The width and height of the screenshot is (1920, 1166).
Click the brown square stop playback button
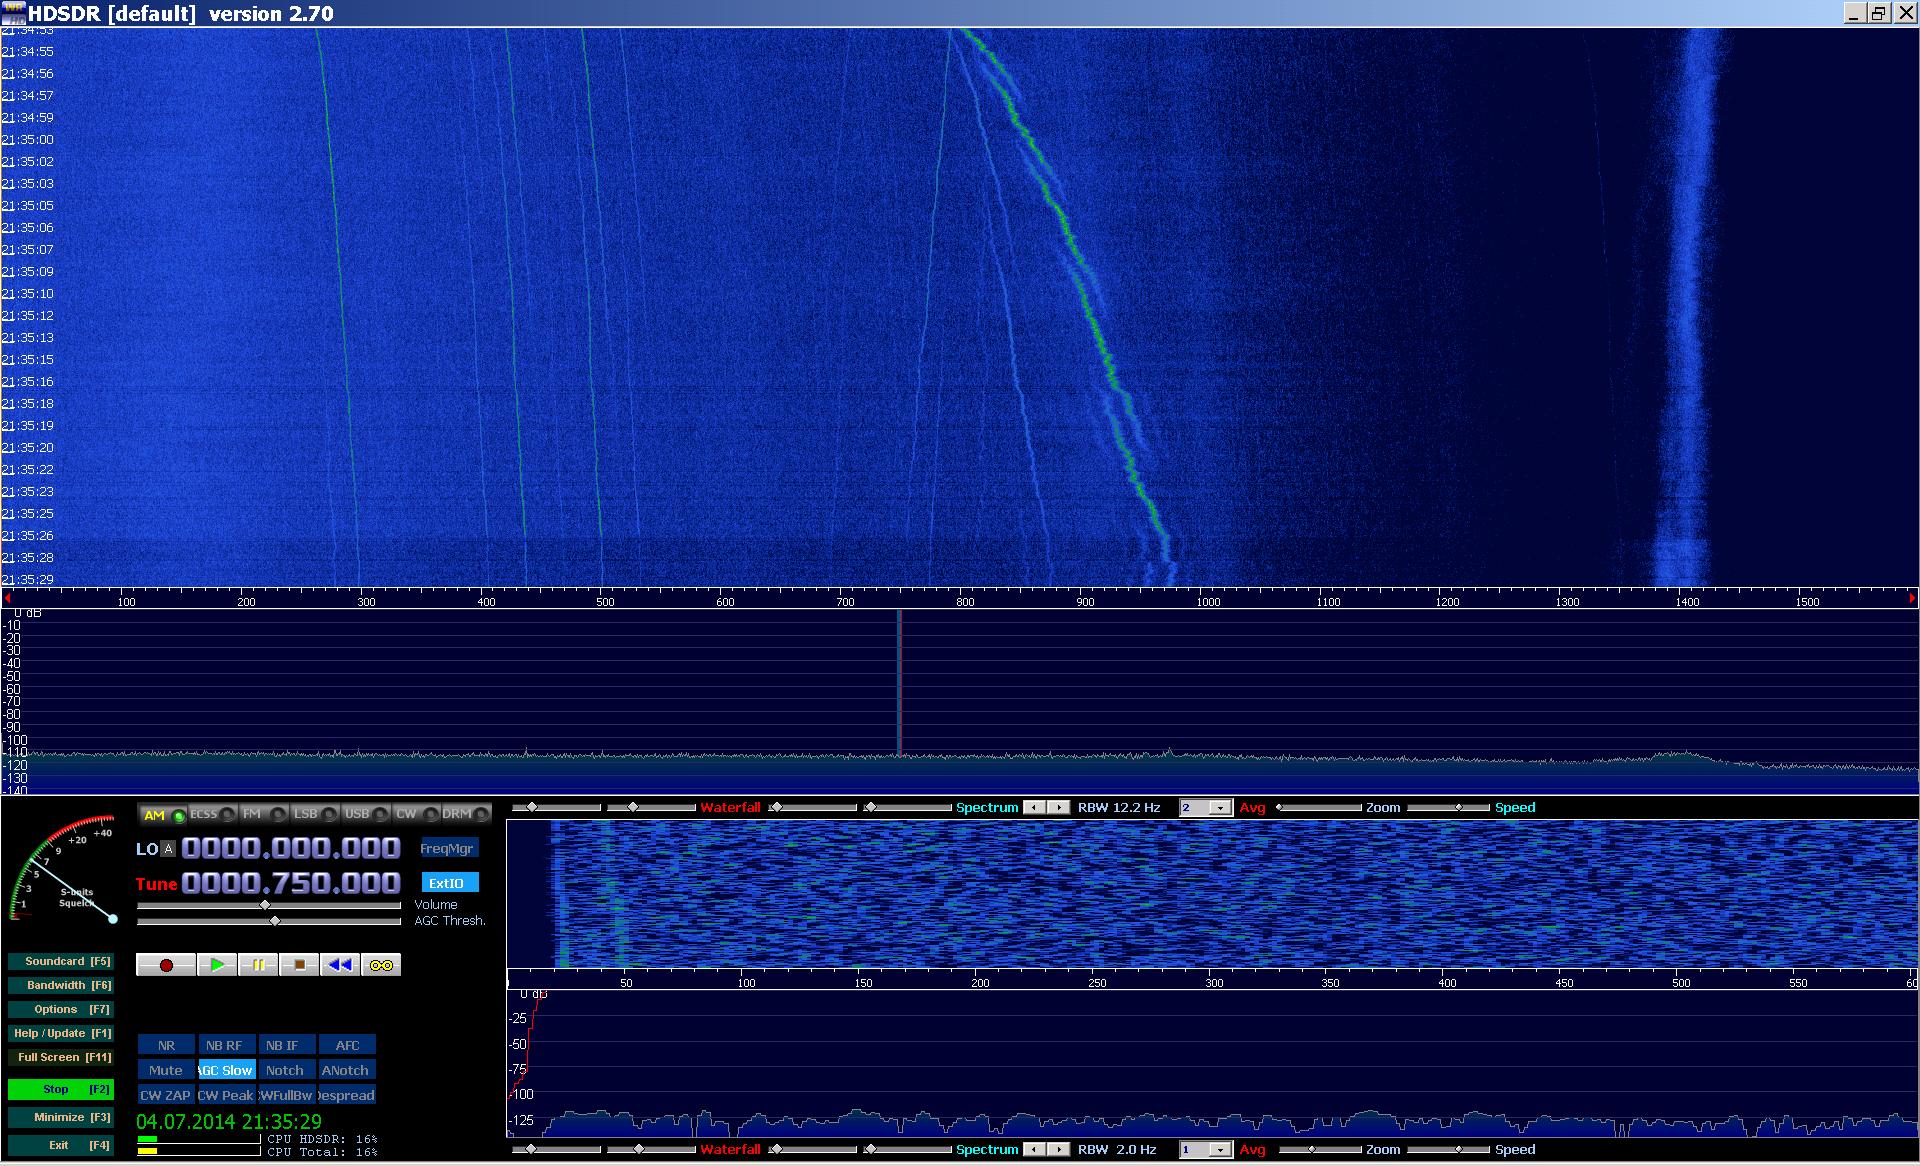[299, 965]
